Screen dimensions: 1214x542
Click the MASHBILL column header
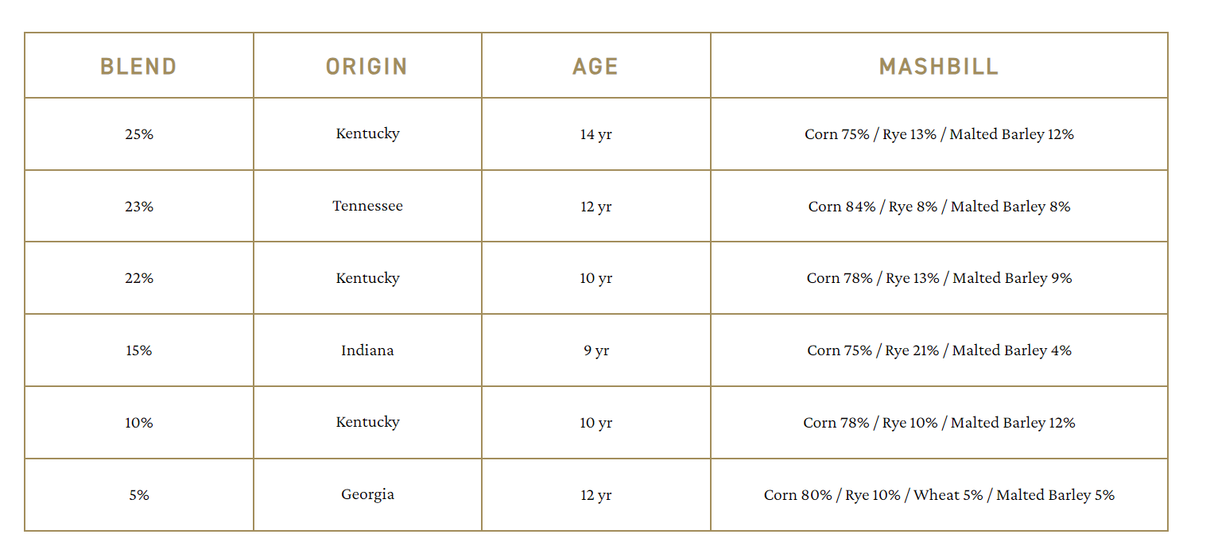pos(938,67)
